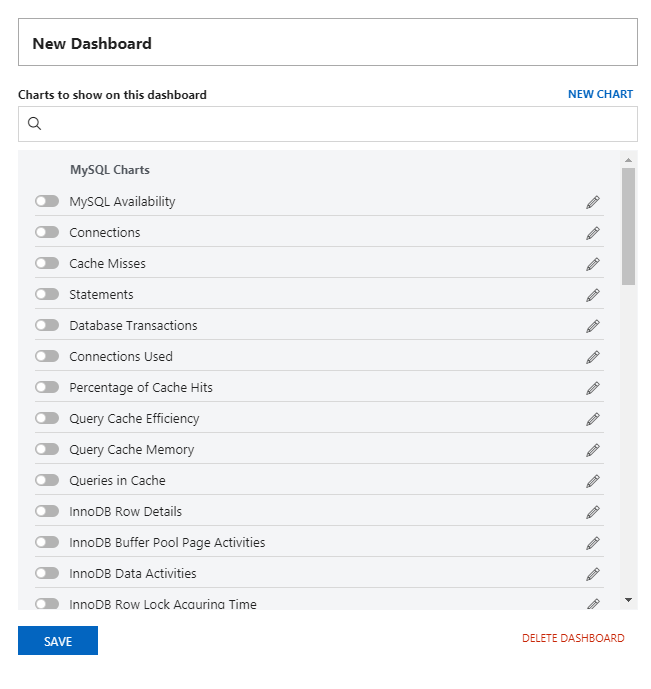The height and width of the screenshot is (689, 651).
Task: Toggle InnoDB Buffer Pool Page Activities
Action: pyautogui.click(x=47, y=542)
